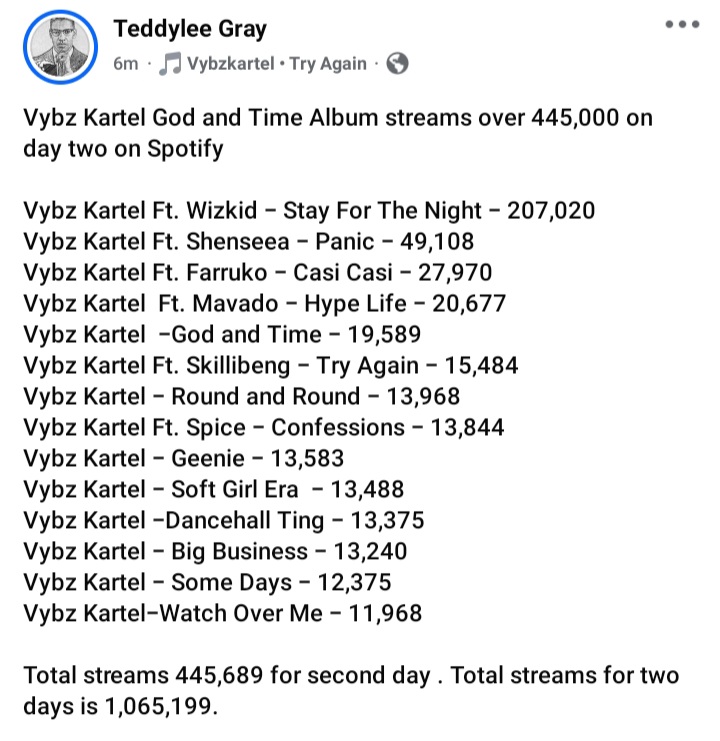
Task: Select the Skillibeng Try Again line
Action: pos(271,366)
